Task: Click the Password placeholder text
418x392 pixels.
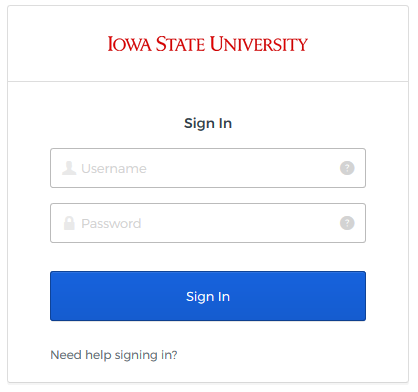Action: pos(111,223)
